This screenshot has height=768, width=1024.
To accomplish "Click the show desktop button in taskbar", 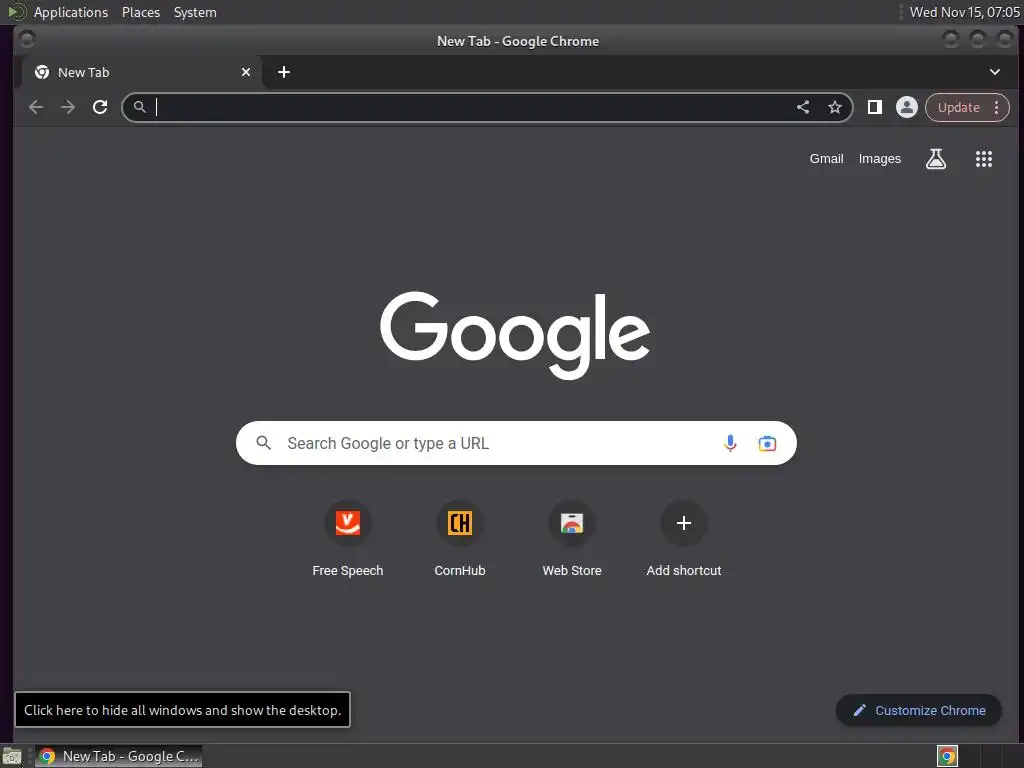I will 12,756.
